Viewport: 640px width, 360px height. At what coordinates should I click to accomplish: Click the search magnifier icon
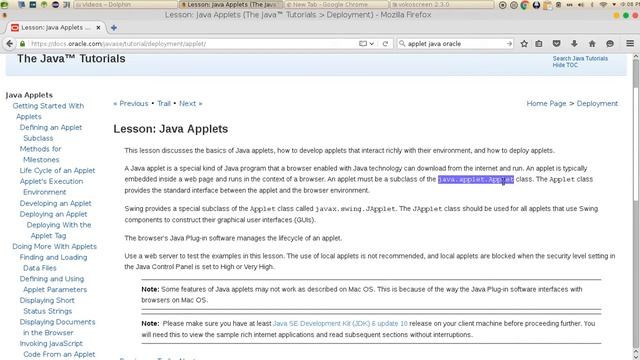402,43
